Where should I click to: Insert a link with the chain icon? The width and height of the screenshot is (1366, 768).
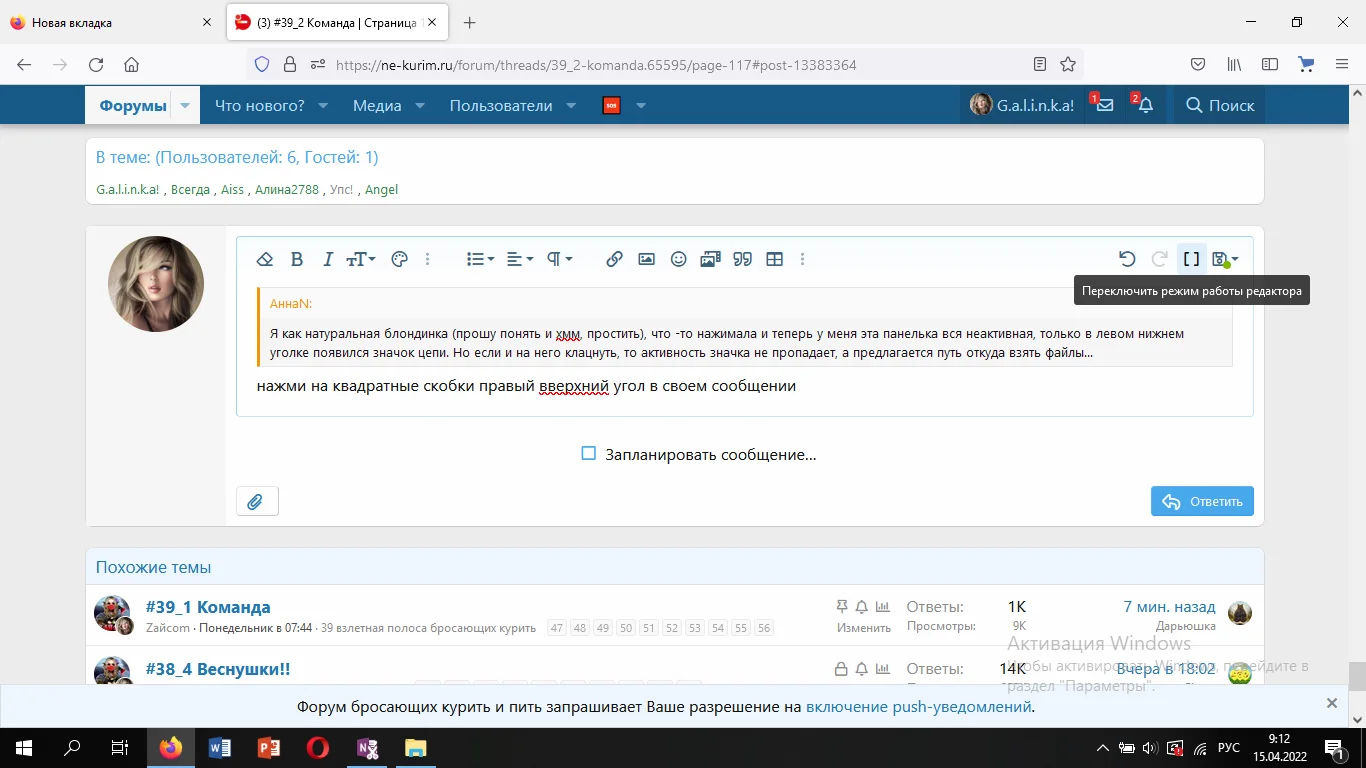coord(614,259)
